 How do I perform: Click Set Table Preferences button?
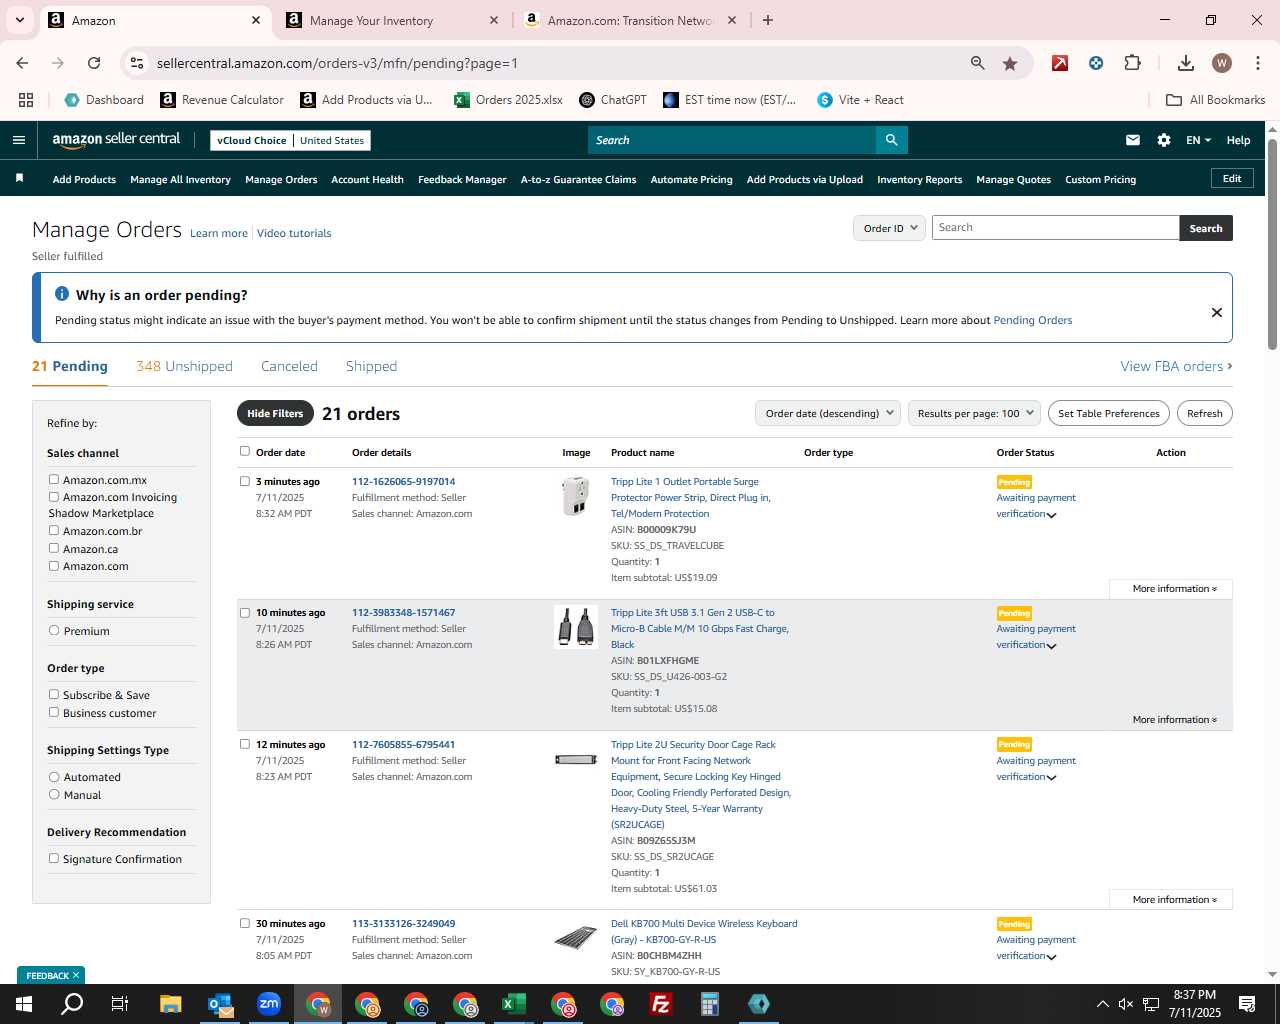tap(1108, 413)
